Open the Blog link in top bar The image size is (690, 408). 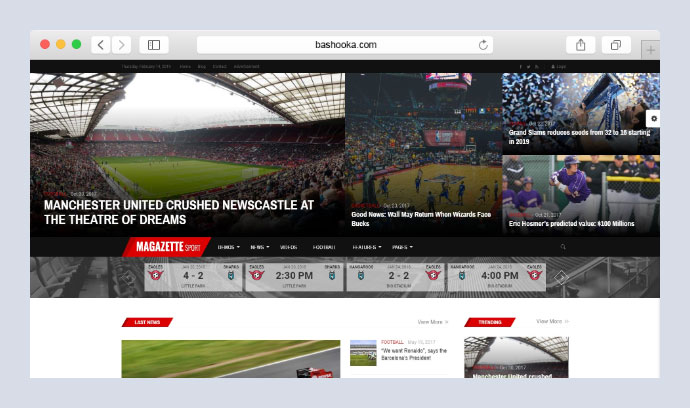tap(202, 66)
